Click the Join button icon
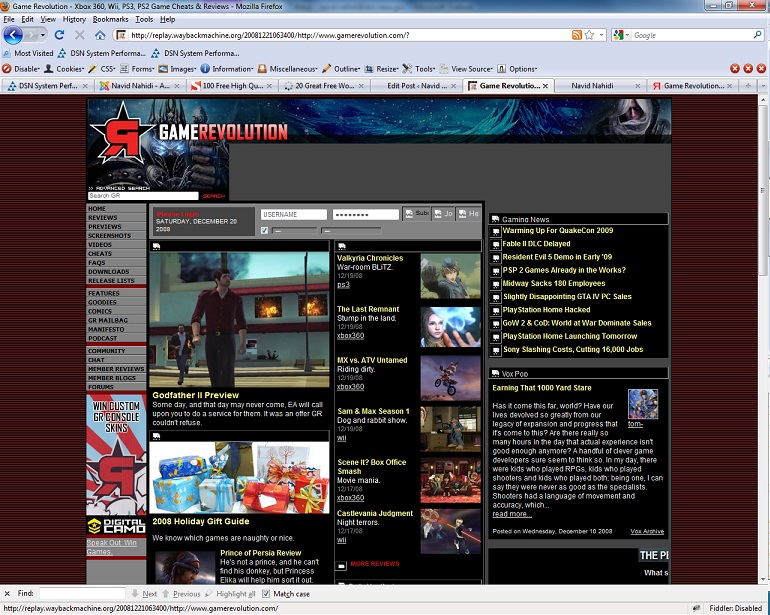 coord(443,214)
